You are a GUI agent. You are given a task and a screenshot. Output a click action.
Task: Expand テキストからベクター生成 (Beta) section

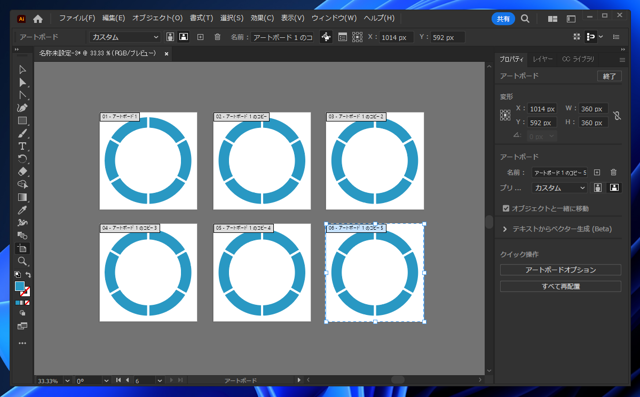tap(504, 229)
